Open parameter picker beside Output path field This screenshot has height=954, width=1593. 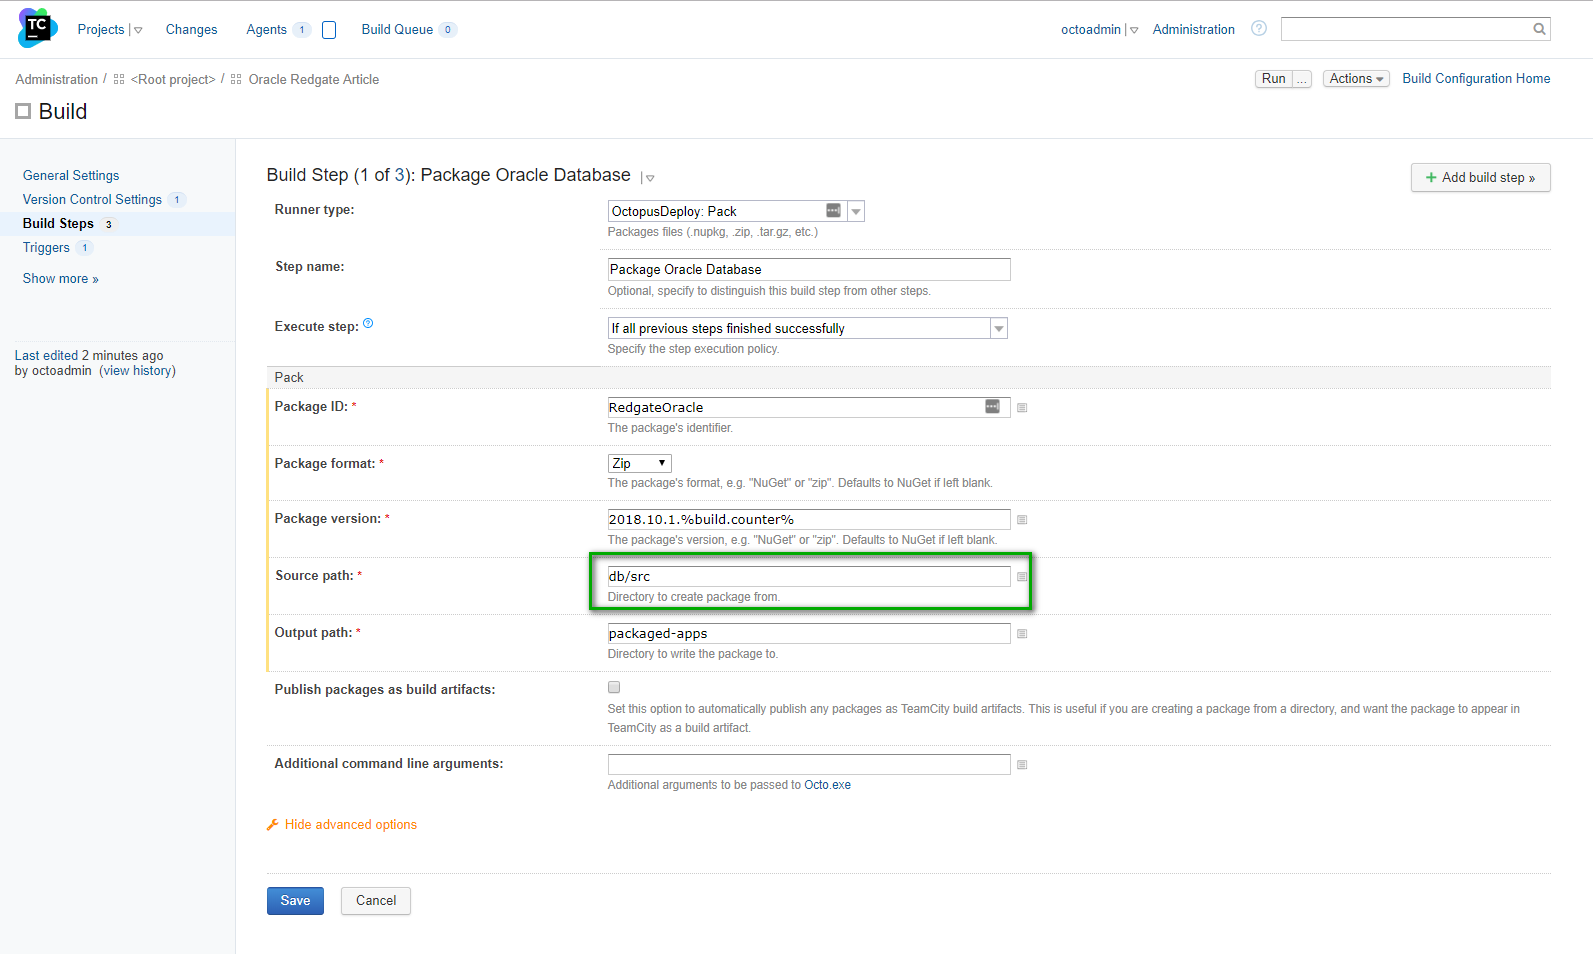click(1022, 634)
